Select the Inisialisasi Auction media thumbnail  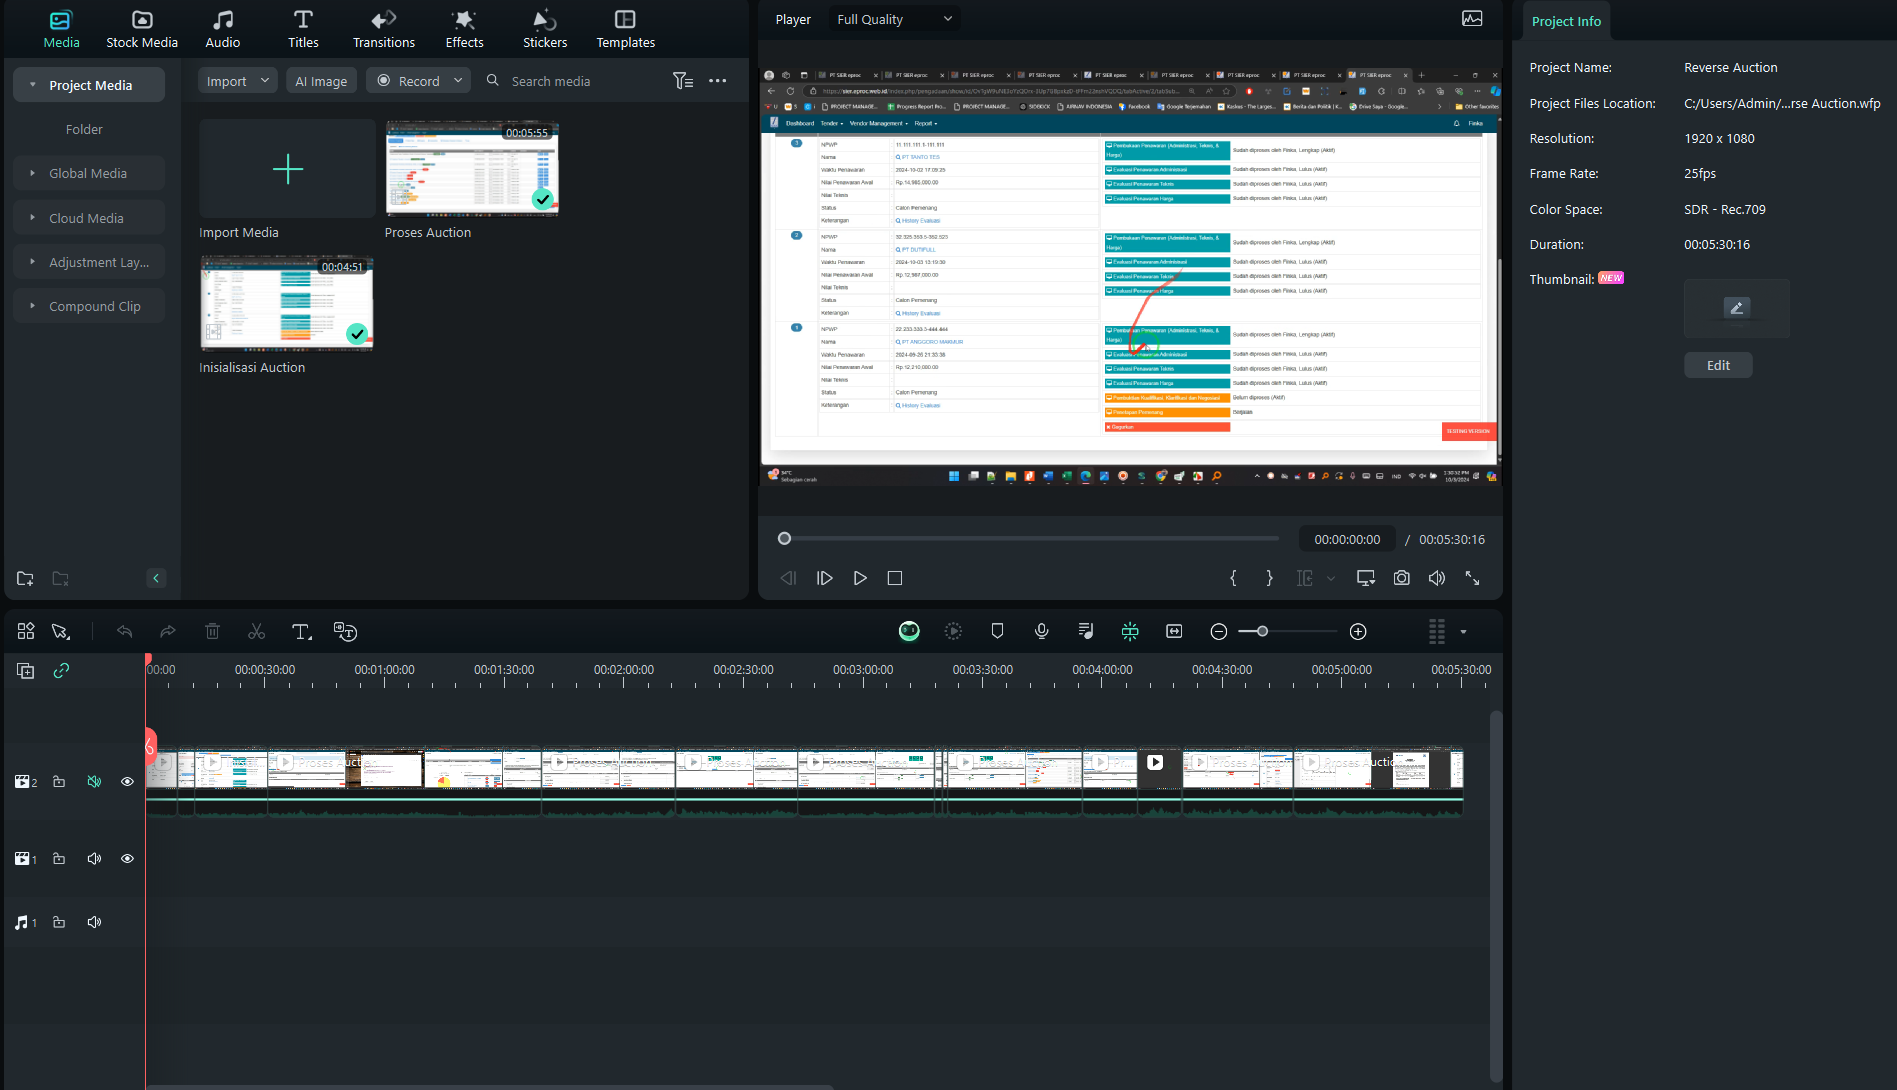286,304
